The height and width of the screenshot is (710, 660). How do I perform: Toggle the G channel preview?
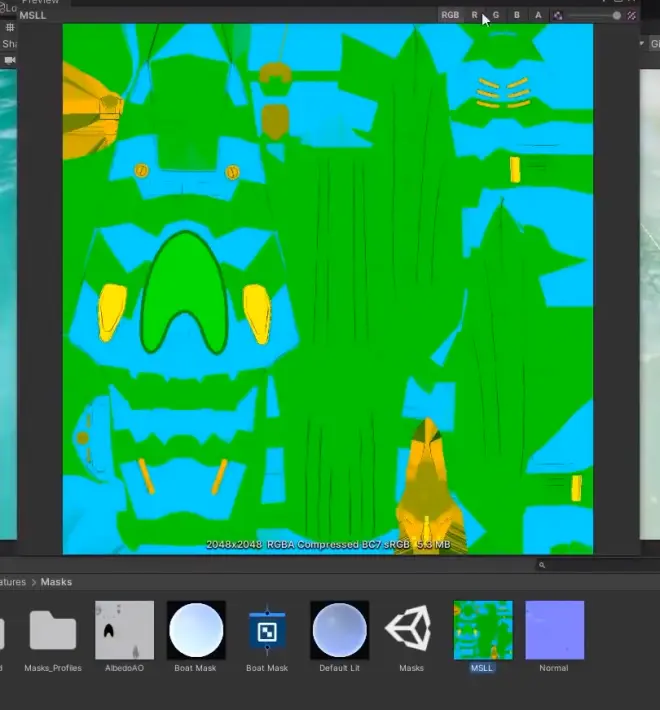496,15
